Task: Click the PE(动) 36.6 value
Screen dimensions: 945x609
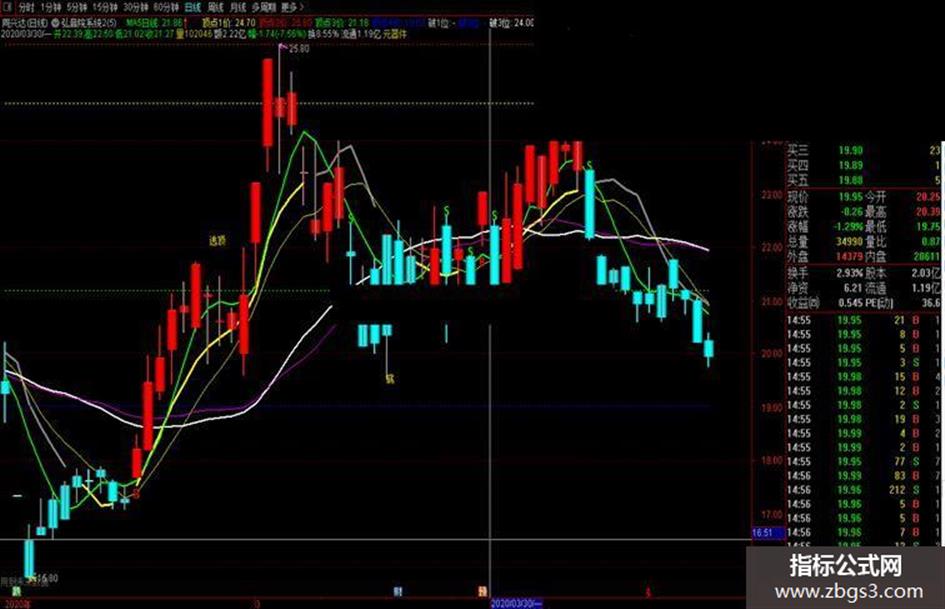Action: pos(931,303)
